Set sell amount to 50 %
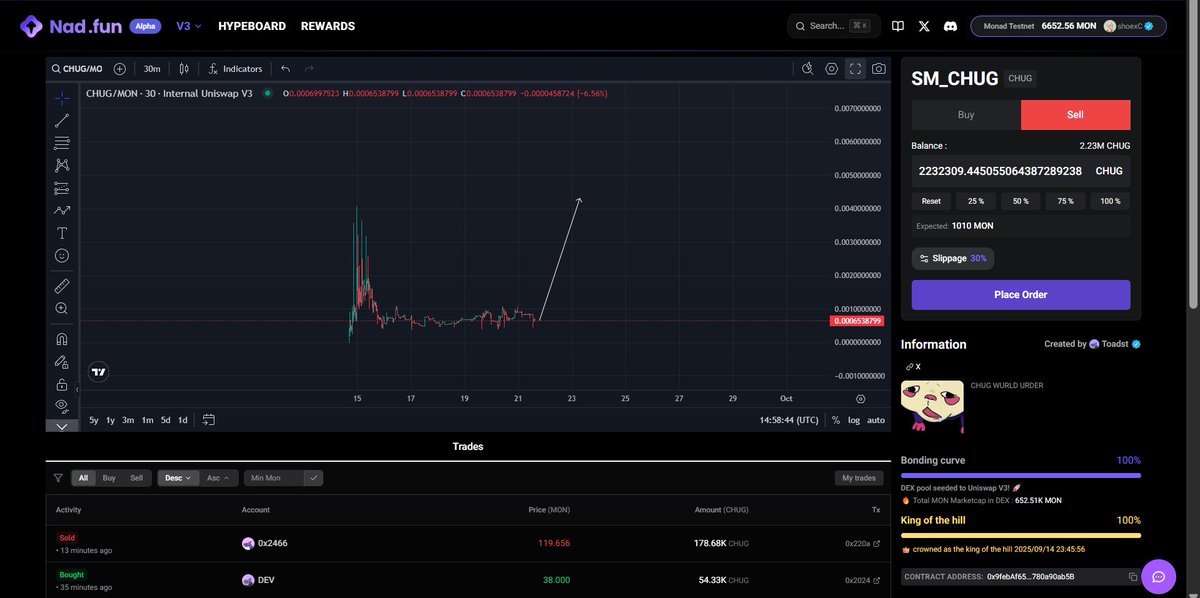The width and height of the screenshot is (1200, 598). [x=1021, y=201]
